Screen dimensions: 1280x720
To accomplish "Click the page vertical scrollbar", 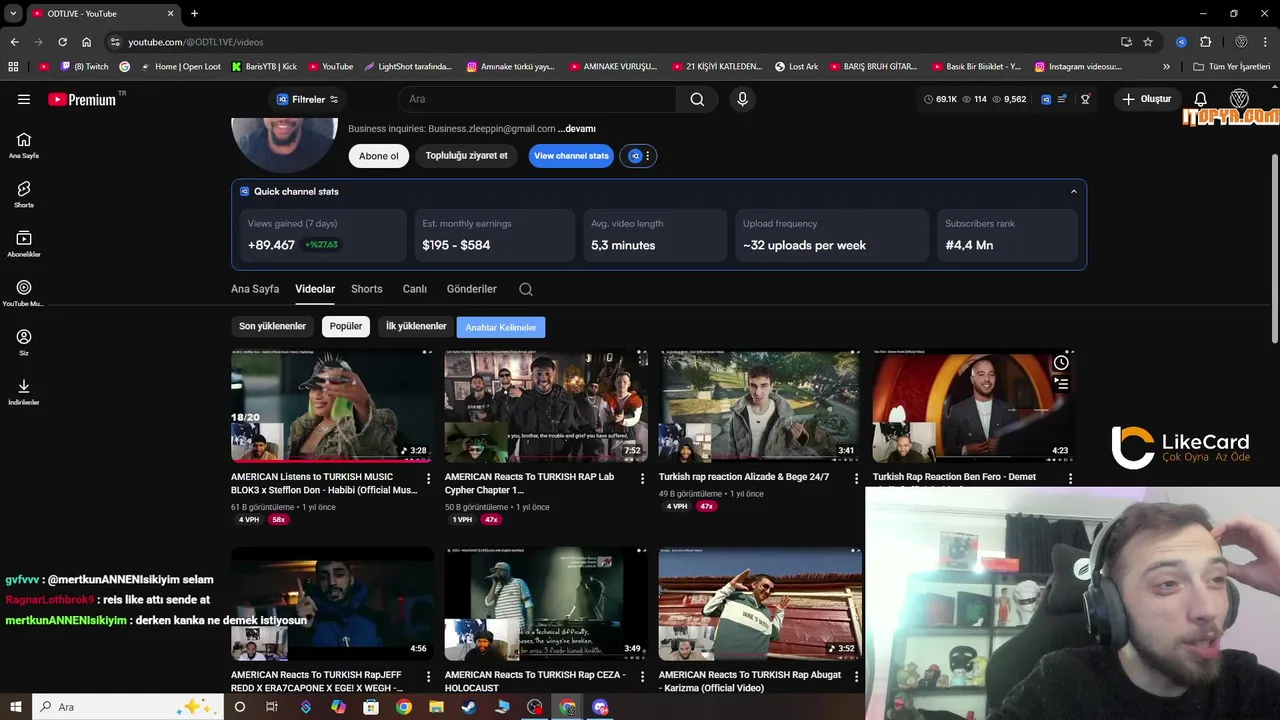I will (1274, 250).
